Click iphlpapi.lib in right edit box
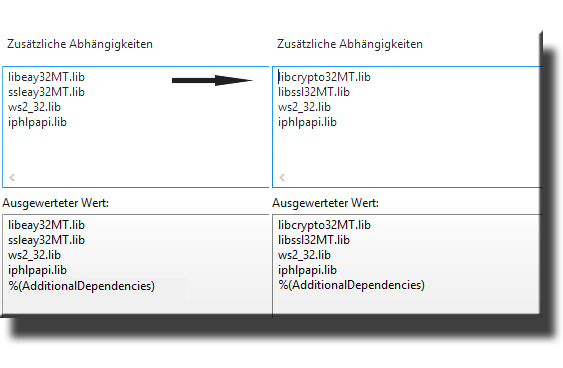563x368 pixels. point(307,122)
